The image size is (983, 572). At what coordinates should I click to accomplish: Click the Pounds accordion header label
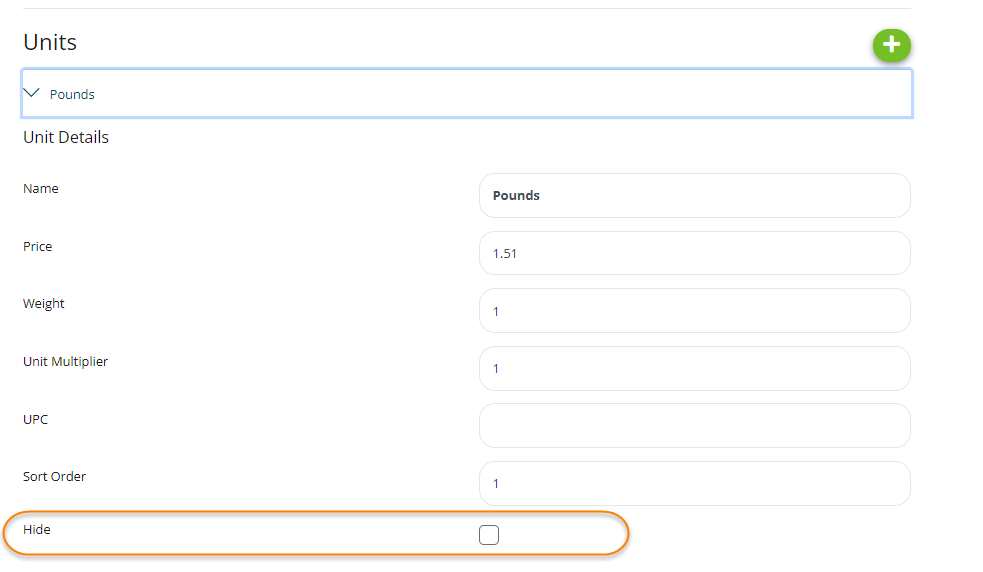(x=72, y=94)
